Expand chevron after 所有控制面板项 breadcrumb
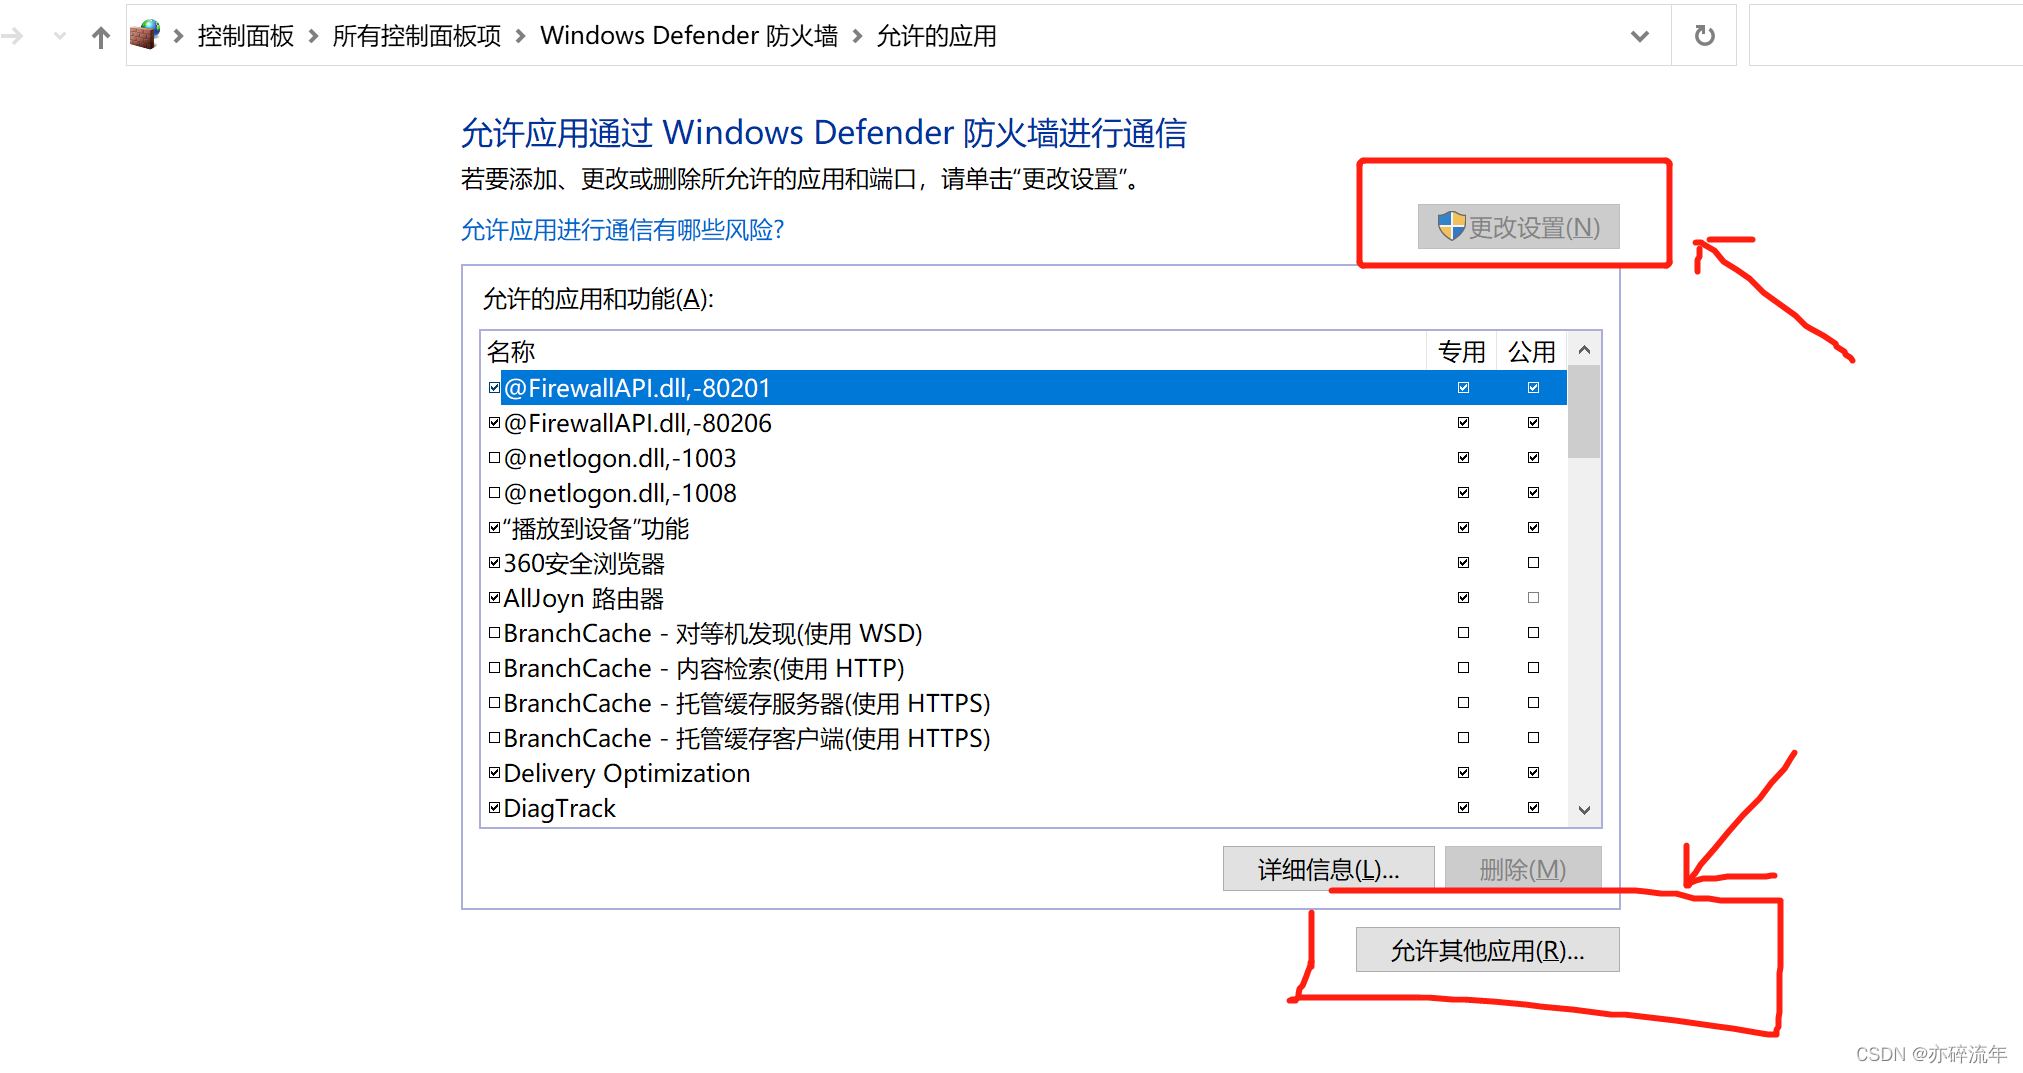 click(520, 36)
